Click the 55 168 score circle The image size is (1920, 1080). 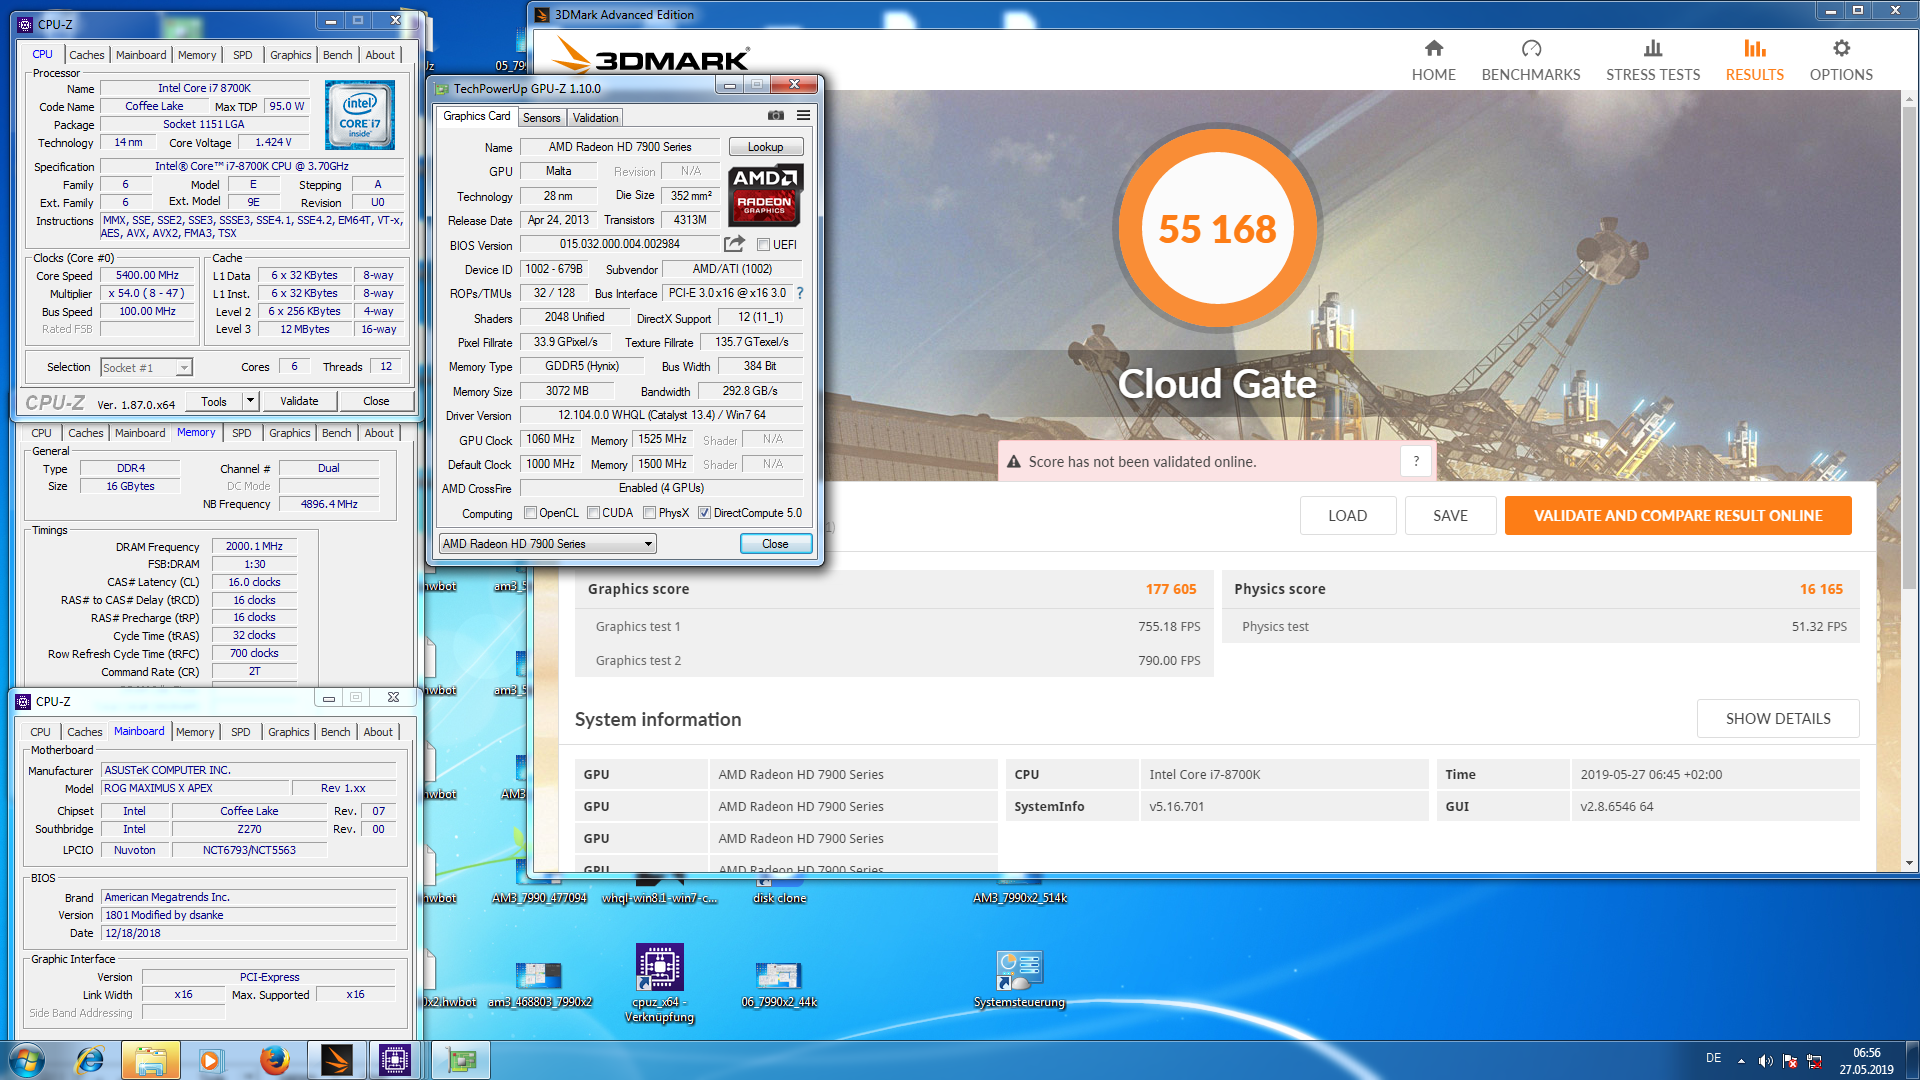coord(1217,229)
